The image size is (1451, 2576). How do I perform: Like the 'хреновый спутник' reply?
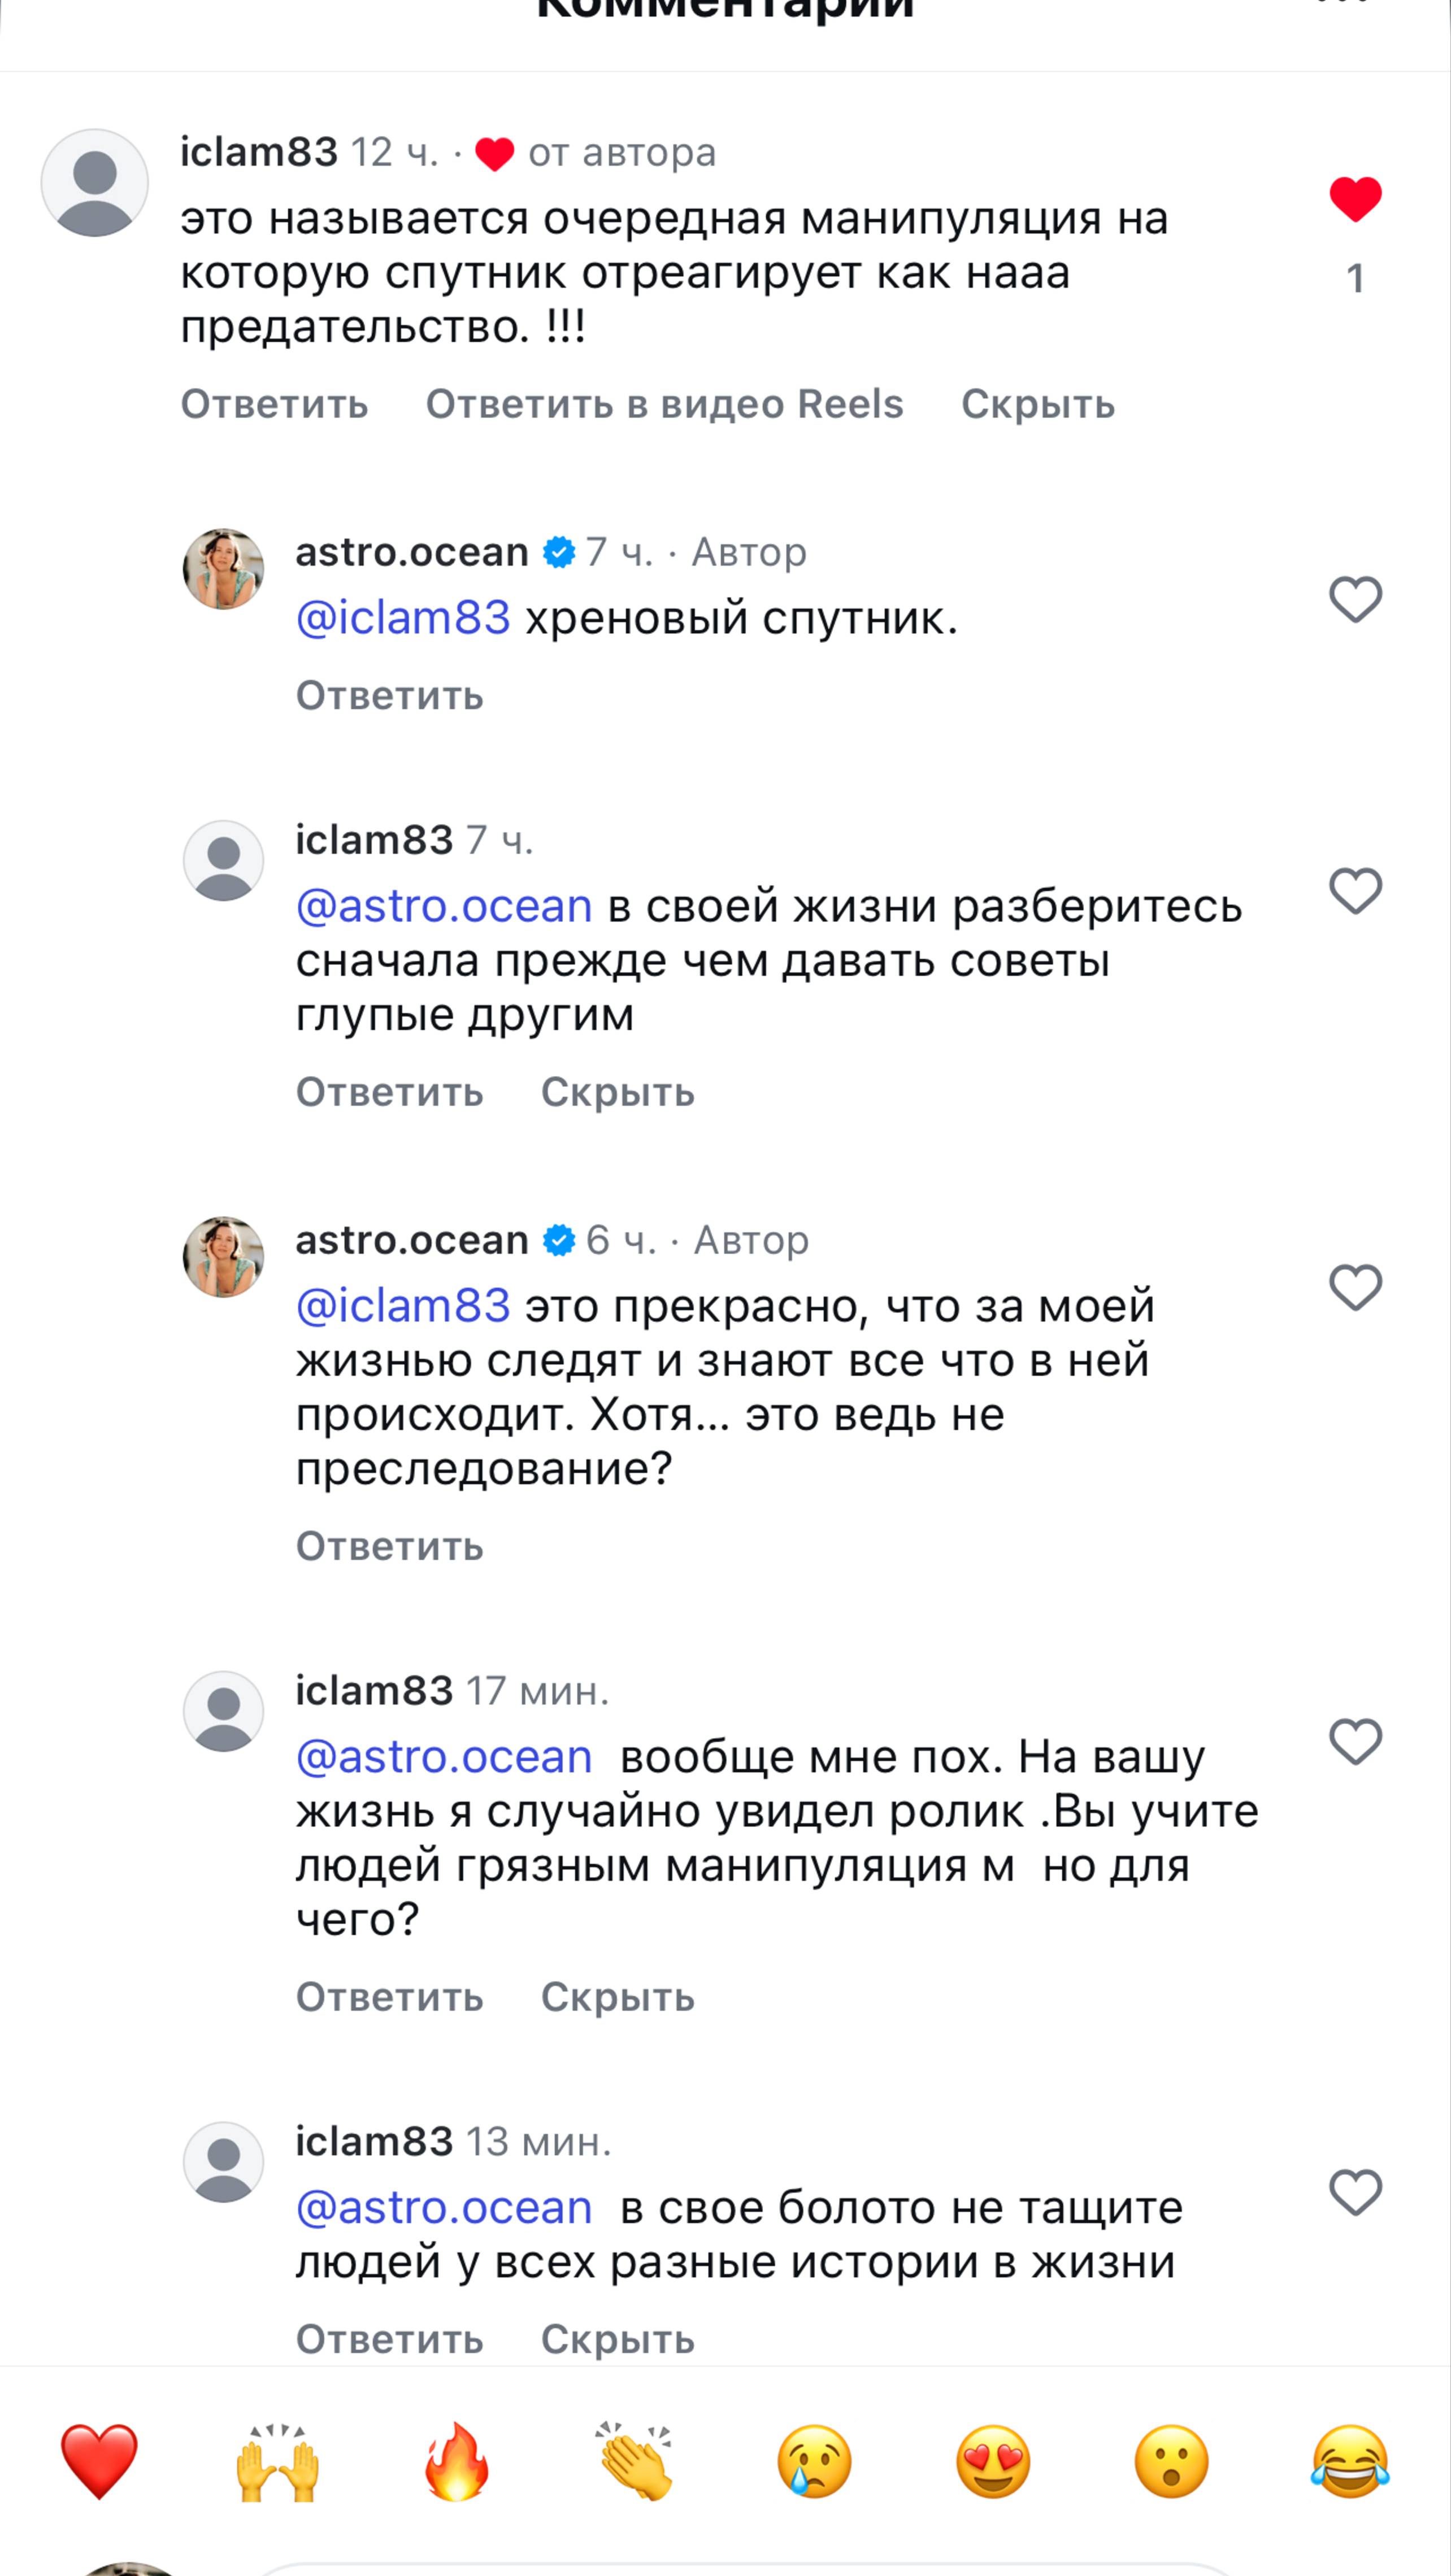click(x=1355, y=600)
